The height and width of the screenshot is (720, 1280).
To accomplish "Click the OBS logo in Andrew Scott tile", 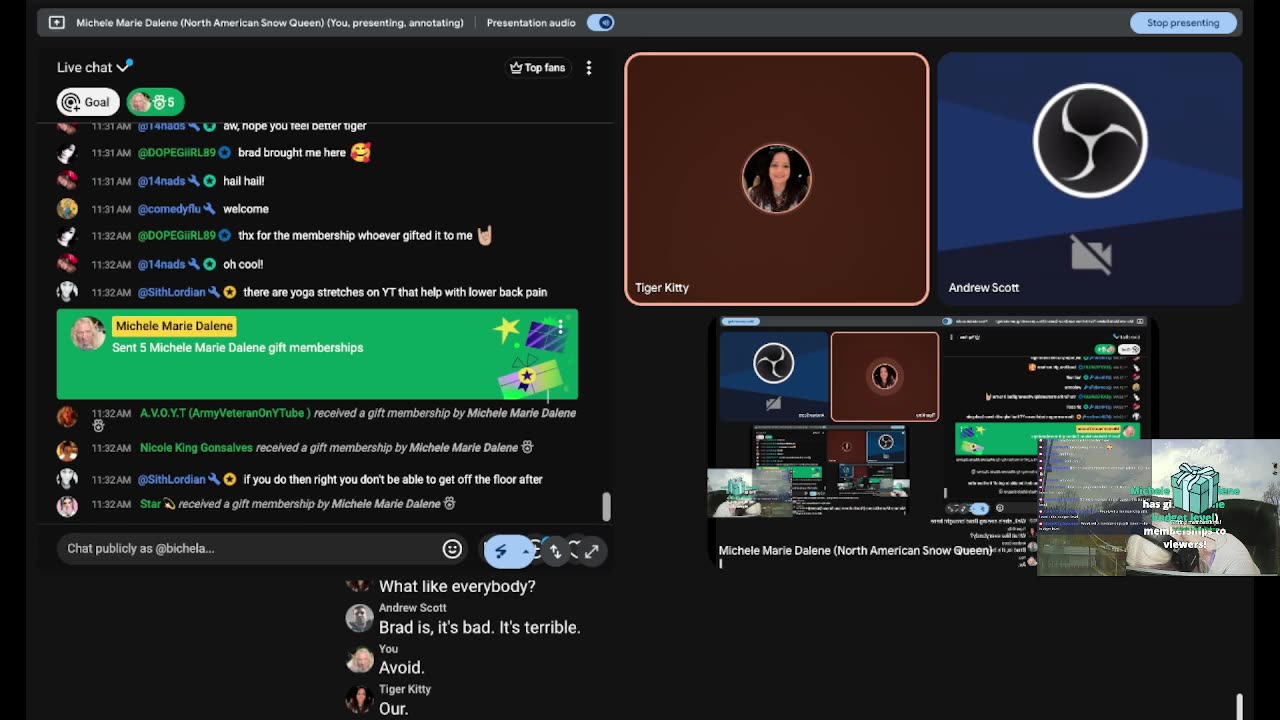I will [1090, 141].
